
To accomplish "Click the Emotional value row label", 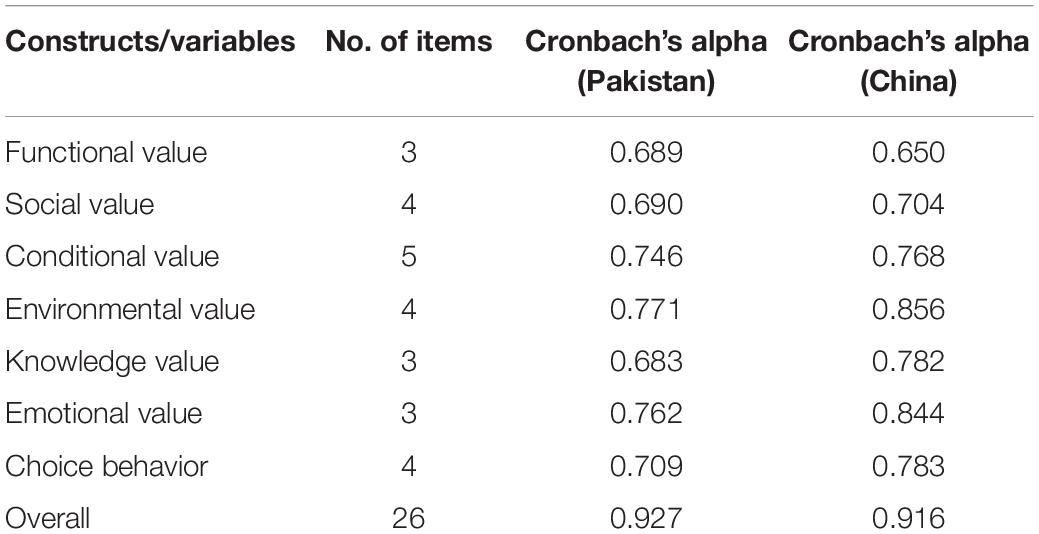I will 104,413.
